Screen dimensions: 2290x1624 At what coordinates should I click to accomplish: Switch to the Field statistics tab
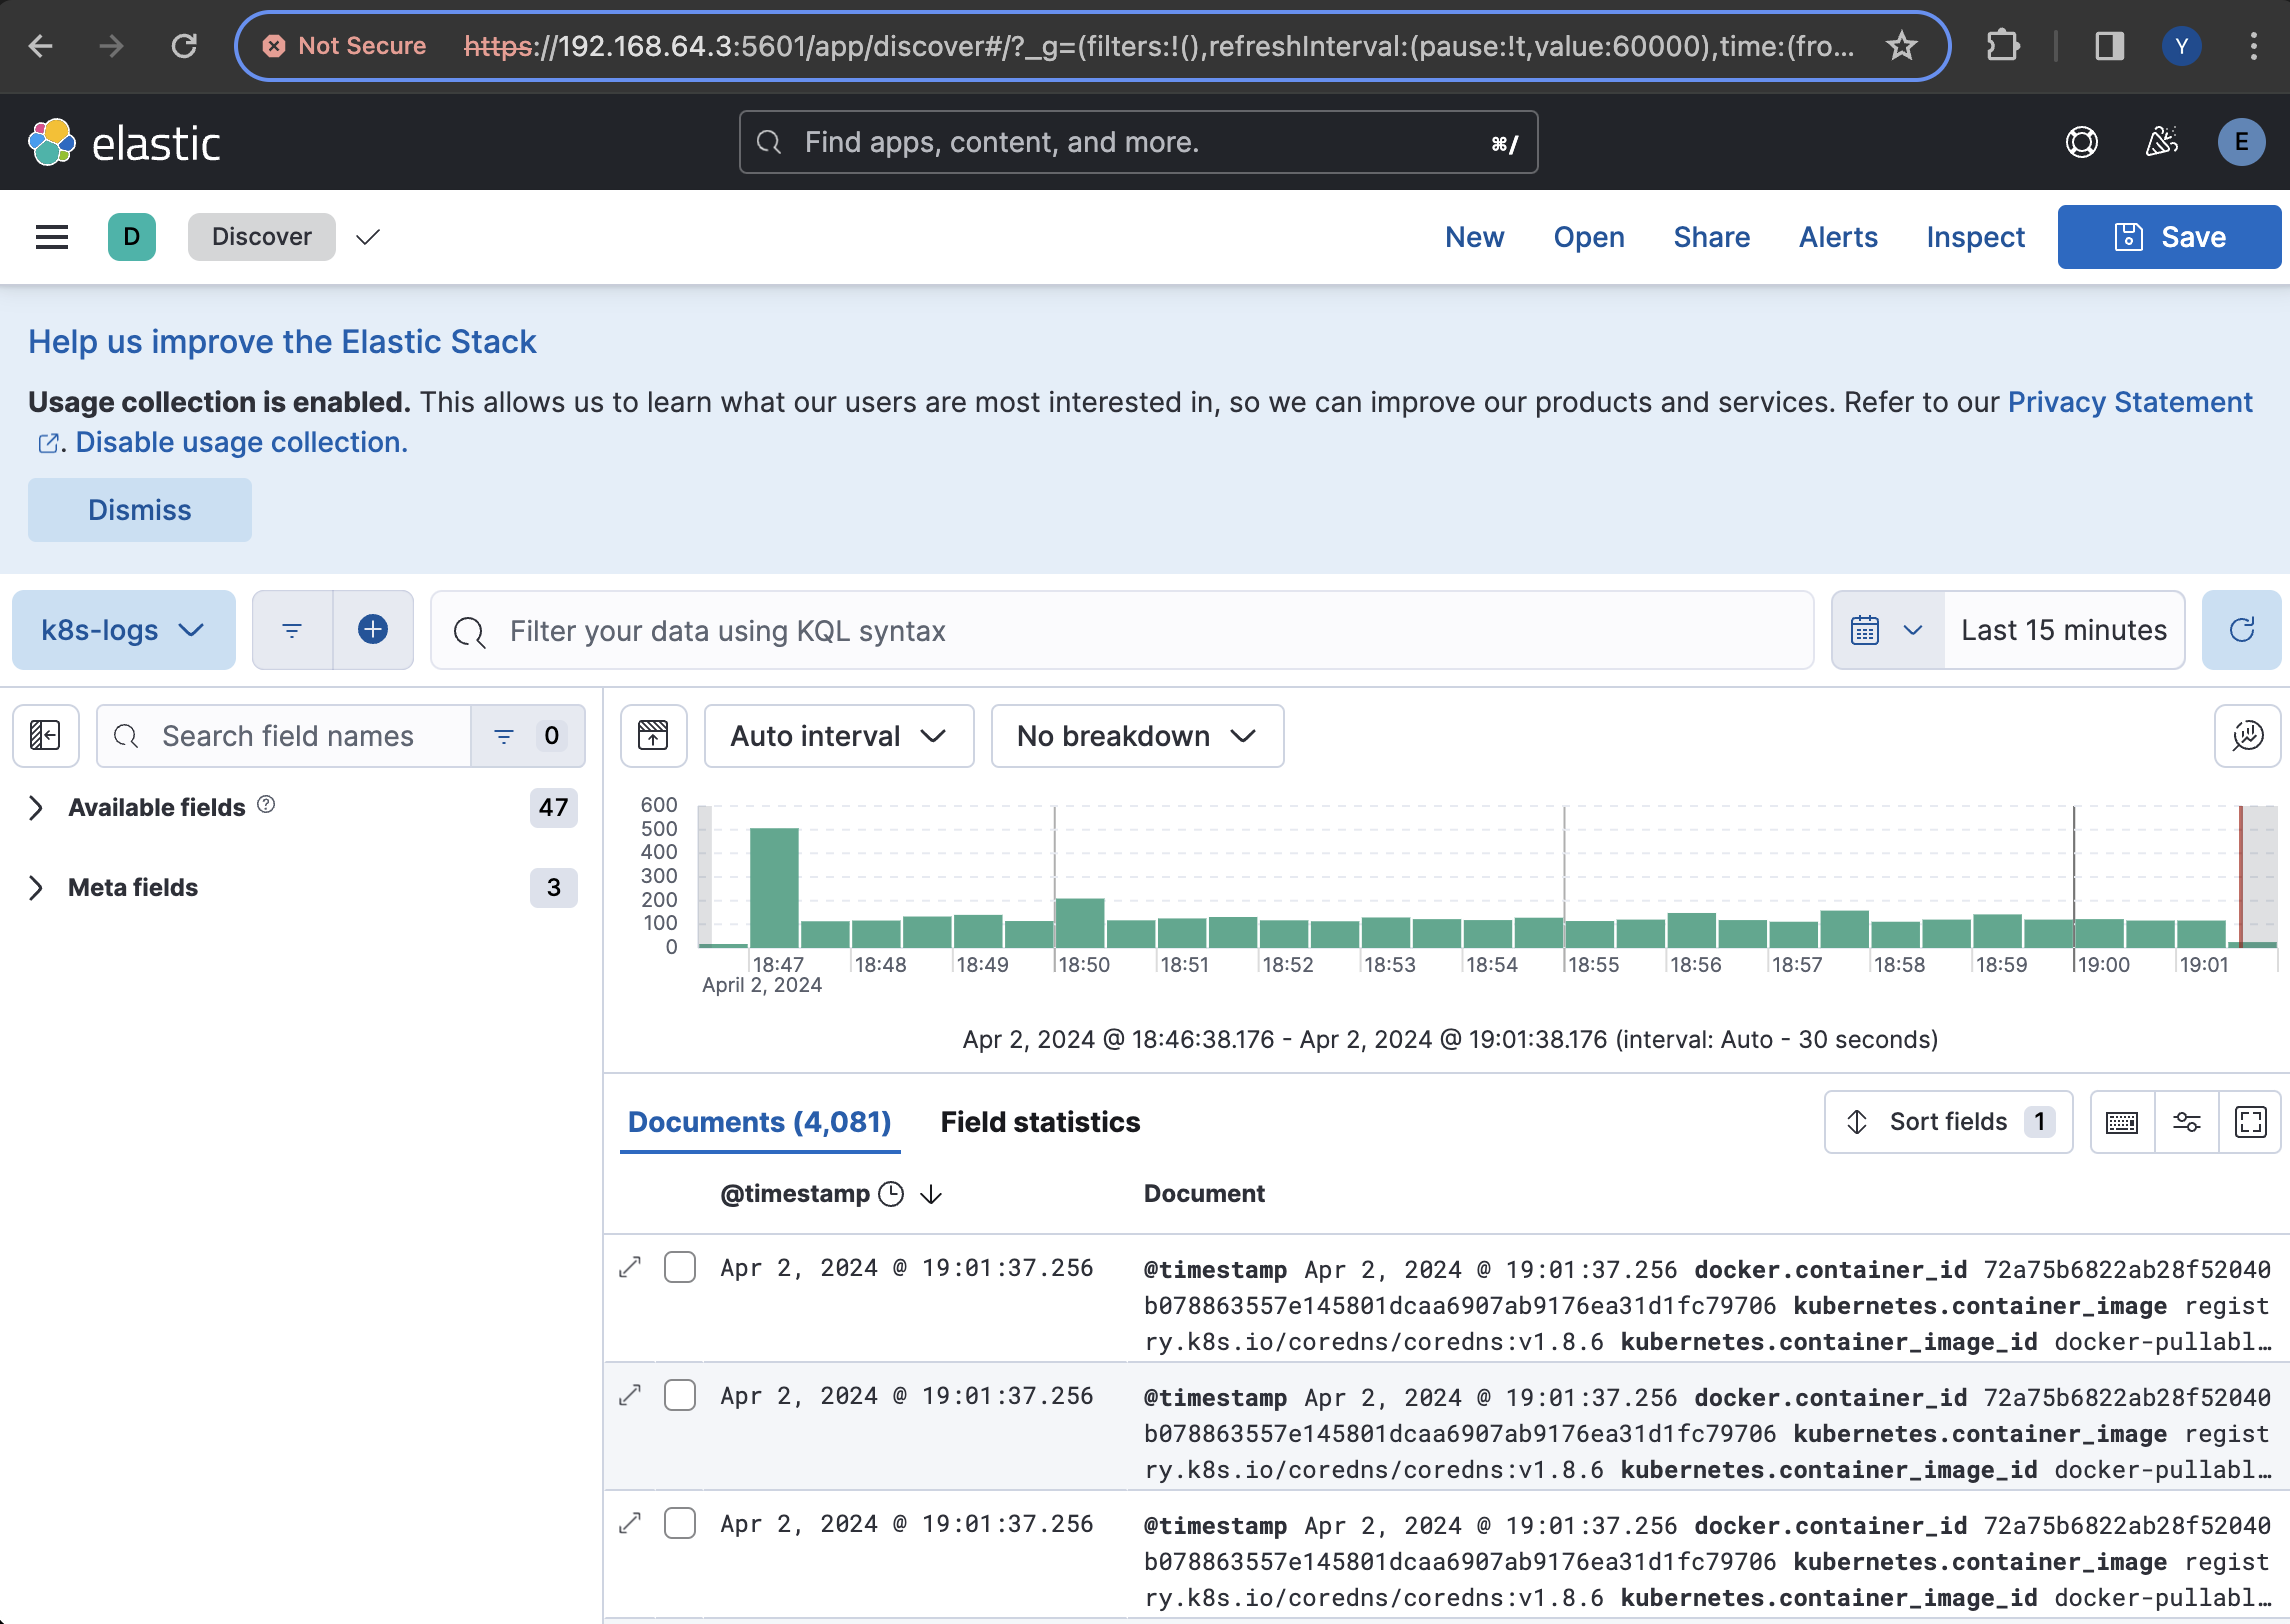click(x=1040, y=1122)
